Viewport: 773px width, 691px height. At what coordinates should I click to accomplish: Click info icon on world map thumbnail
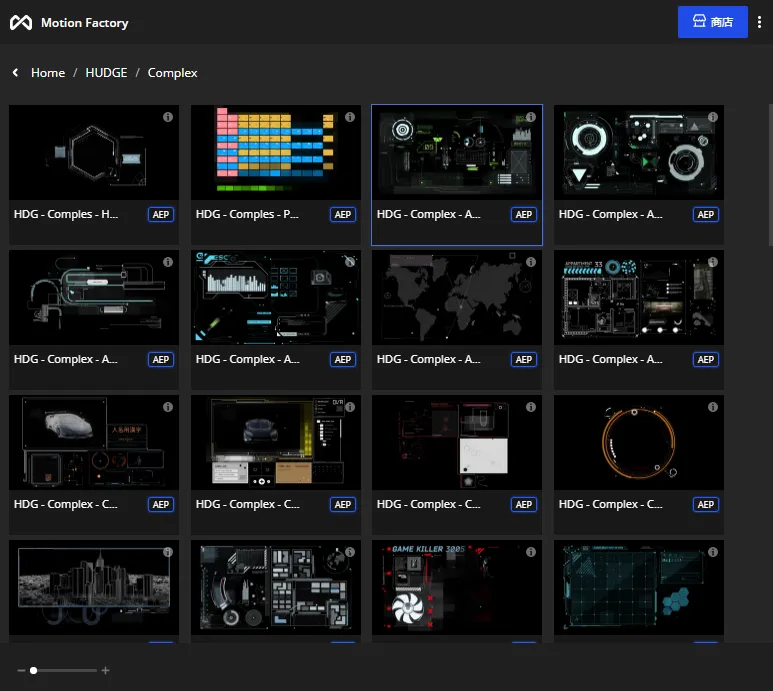(x=531, y=262)
